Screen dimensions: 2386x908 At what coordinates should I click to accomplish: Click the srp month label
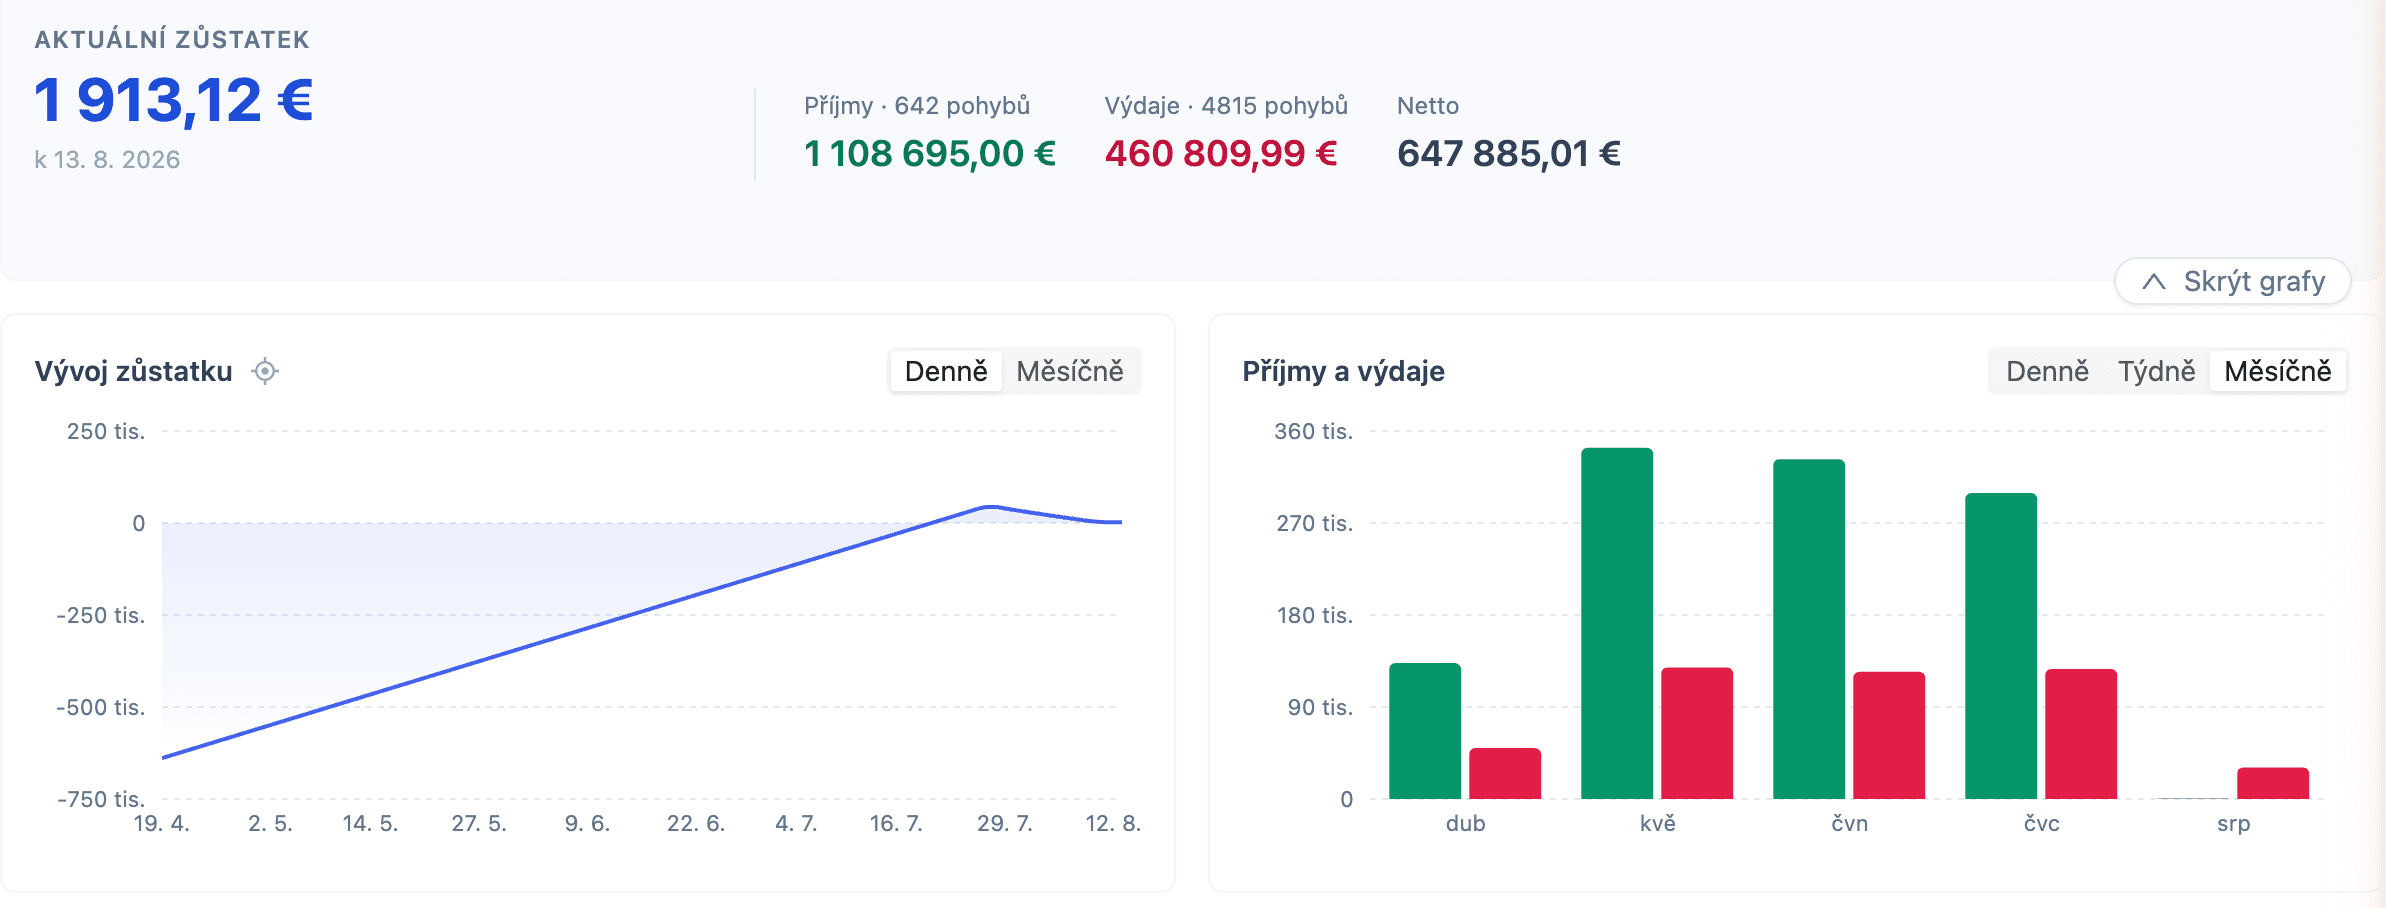coord(2233,824)
